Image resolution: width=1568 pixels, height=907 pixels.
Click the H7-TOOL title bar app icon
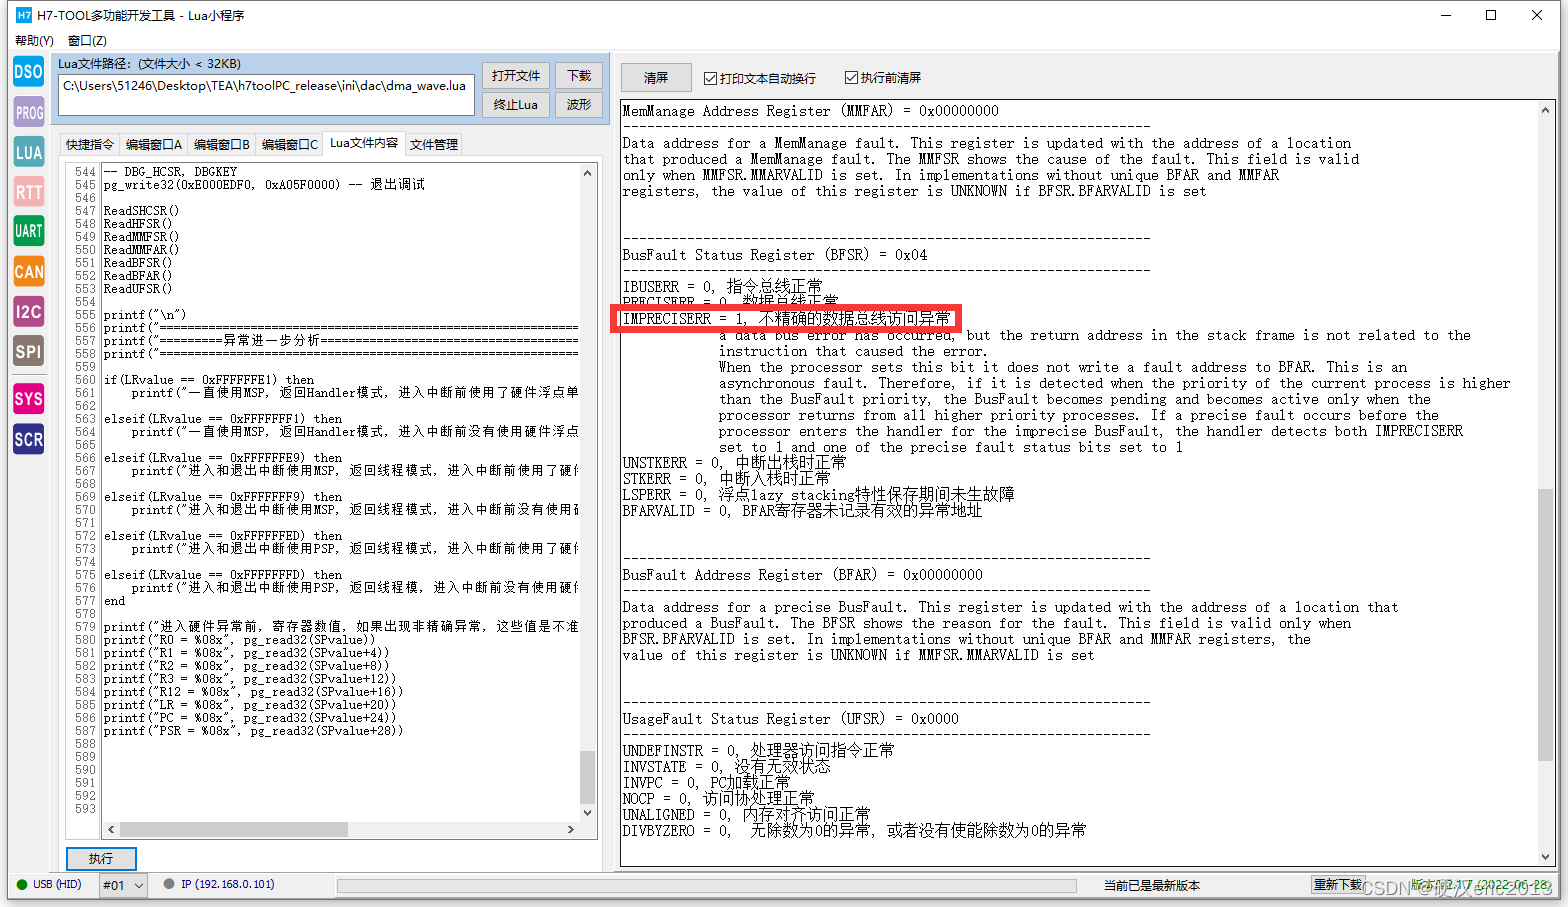click(24, 15)
